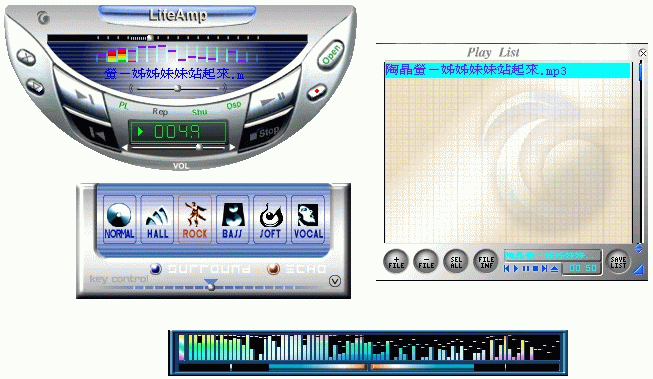
Task: Click the SAVE LIST button
Action: pos(618,262)
